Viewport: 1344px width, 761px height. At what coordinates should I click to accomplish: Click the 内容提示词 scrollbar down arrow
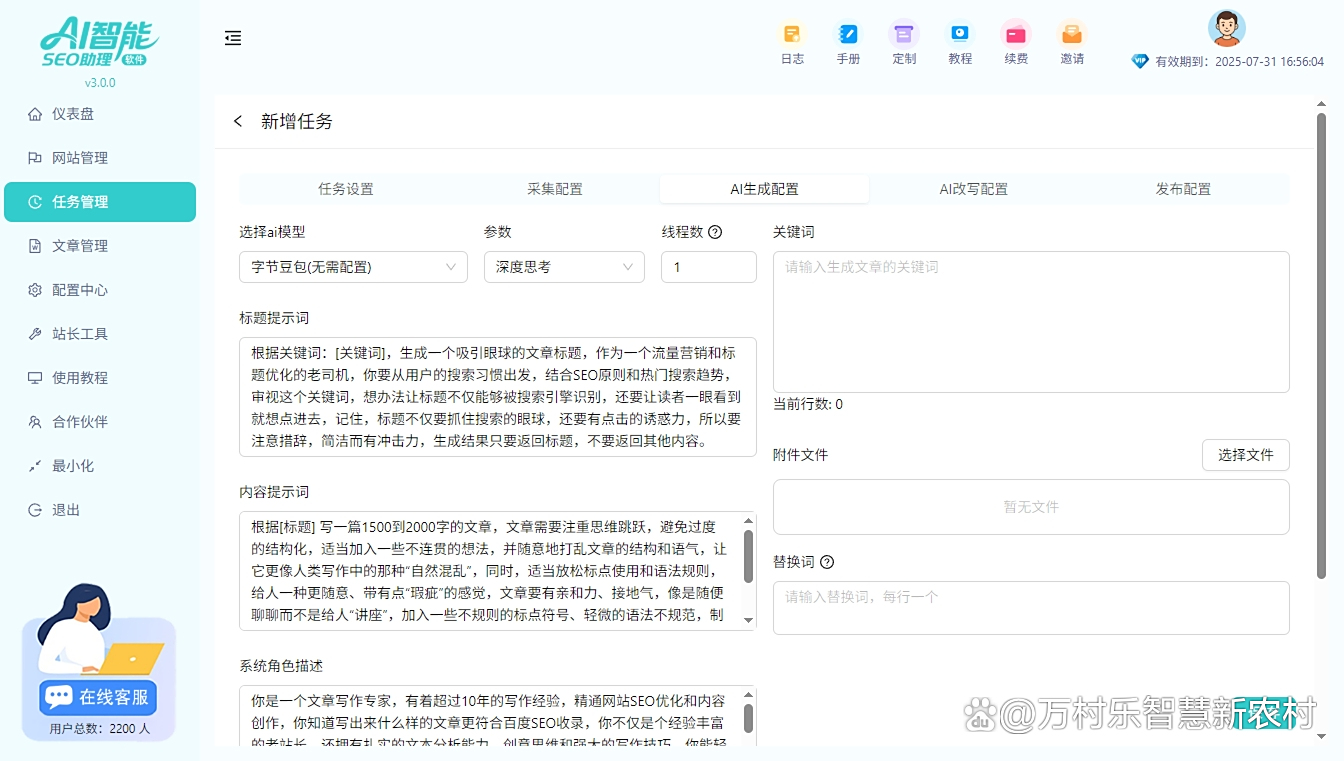[749, 621]
